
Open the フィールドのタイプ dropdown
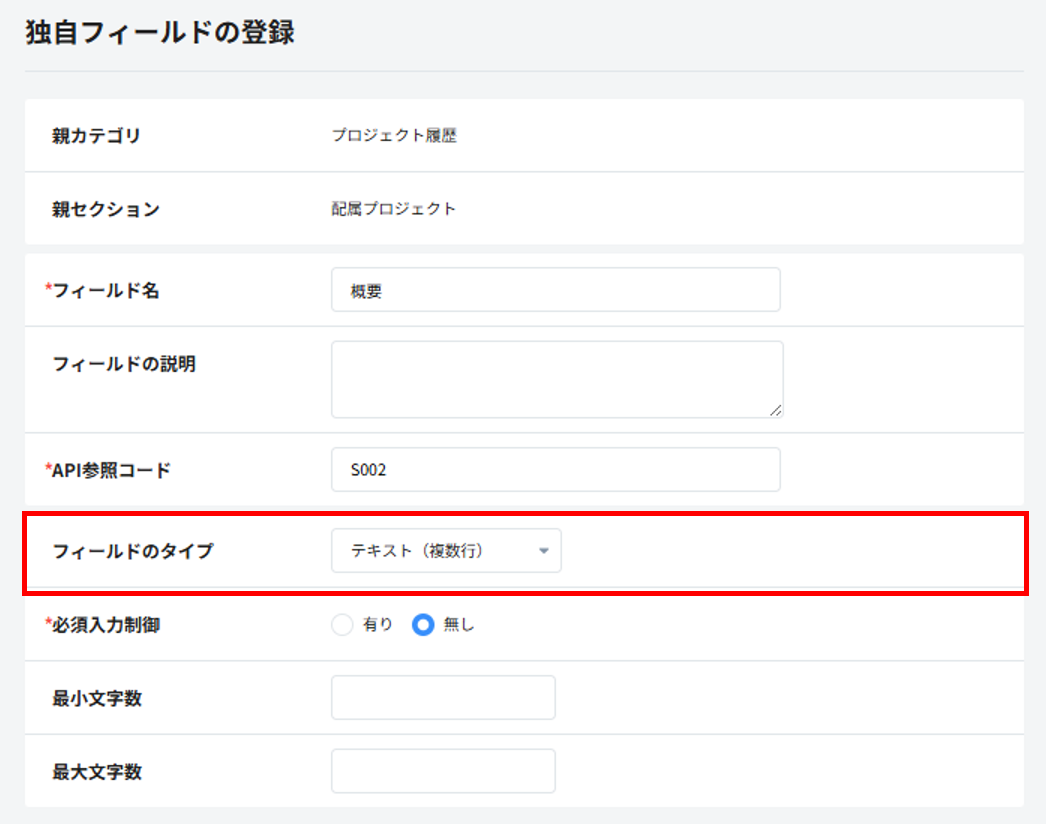pyautogui.click(x=445, y=551)
